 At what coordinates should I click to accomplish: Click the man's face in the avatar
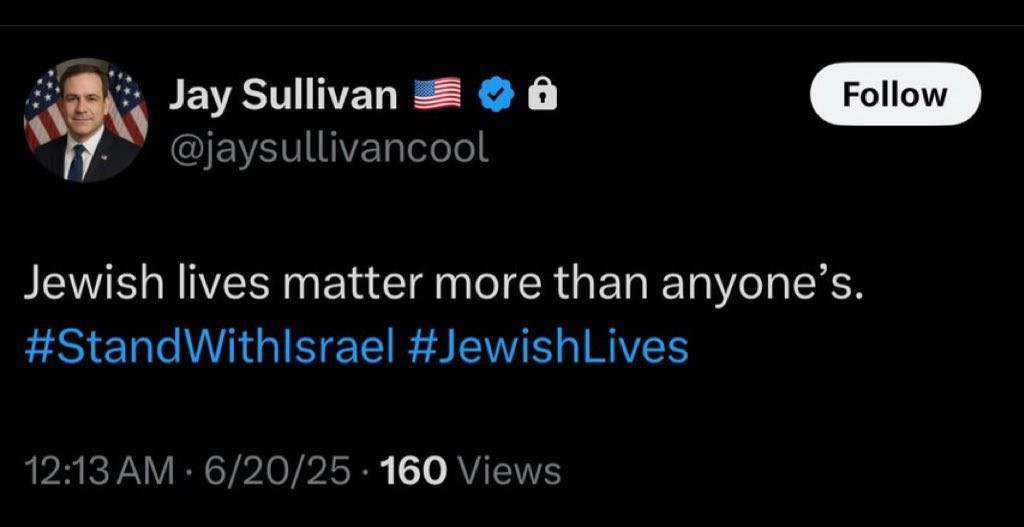pos(85,98)
